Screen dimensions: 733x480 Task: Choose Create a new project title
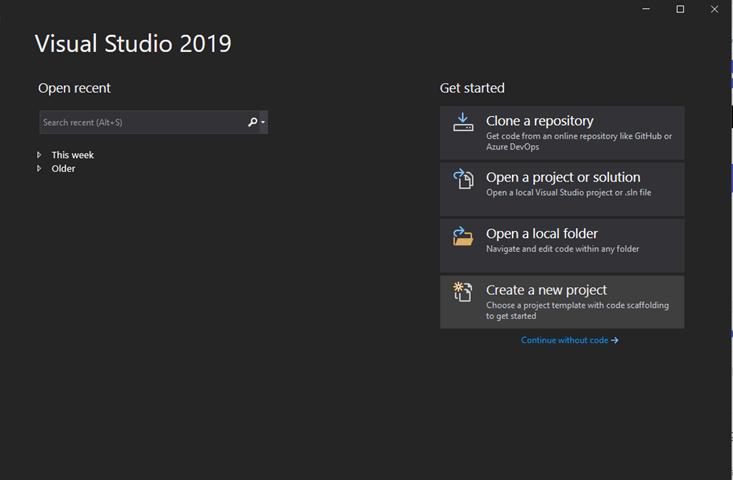point(546,290)
